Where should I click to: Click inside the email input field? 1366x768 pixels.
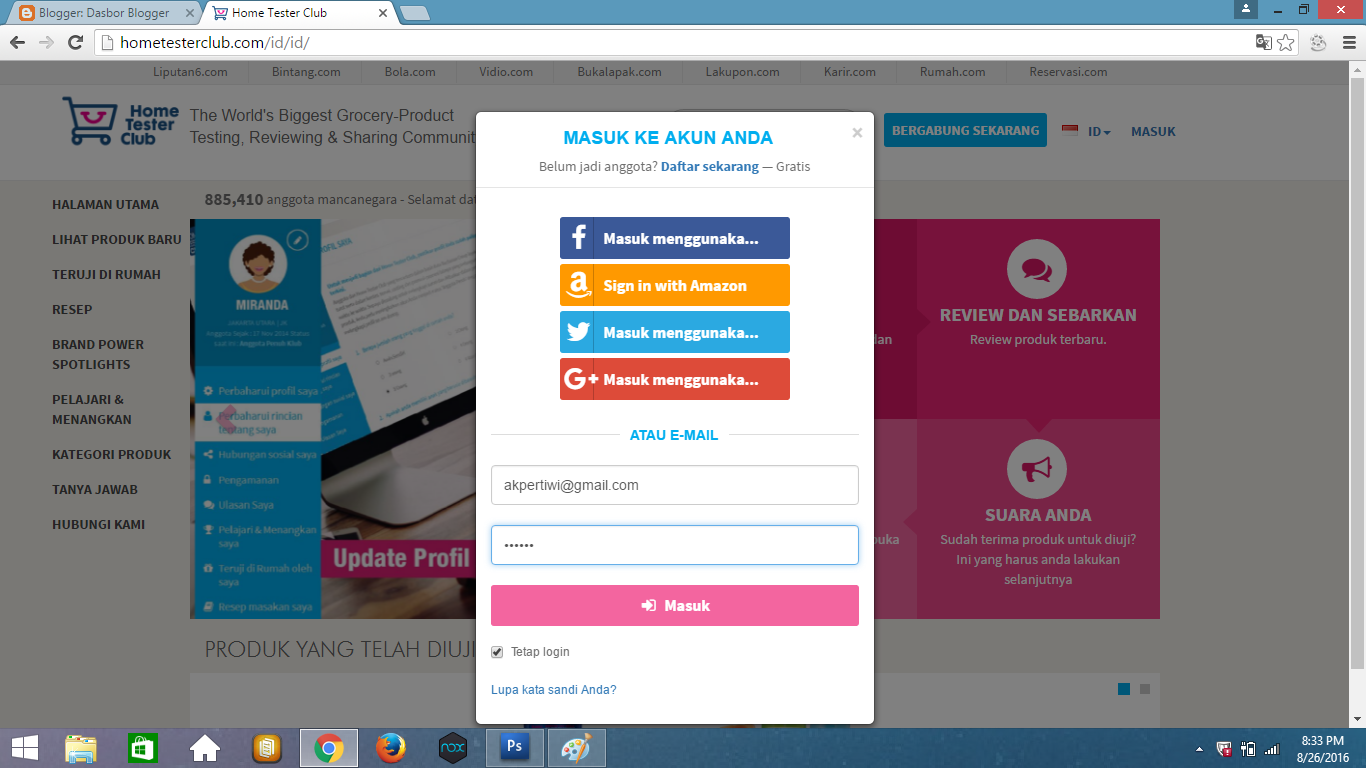pos(674,485)
